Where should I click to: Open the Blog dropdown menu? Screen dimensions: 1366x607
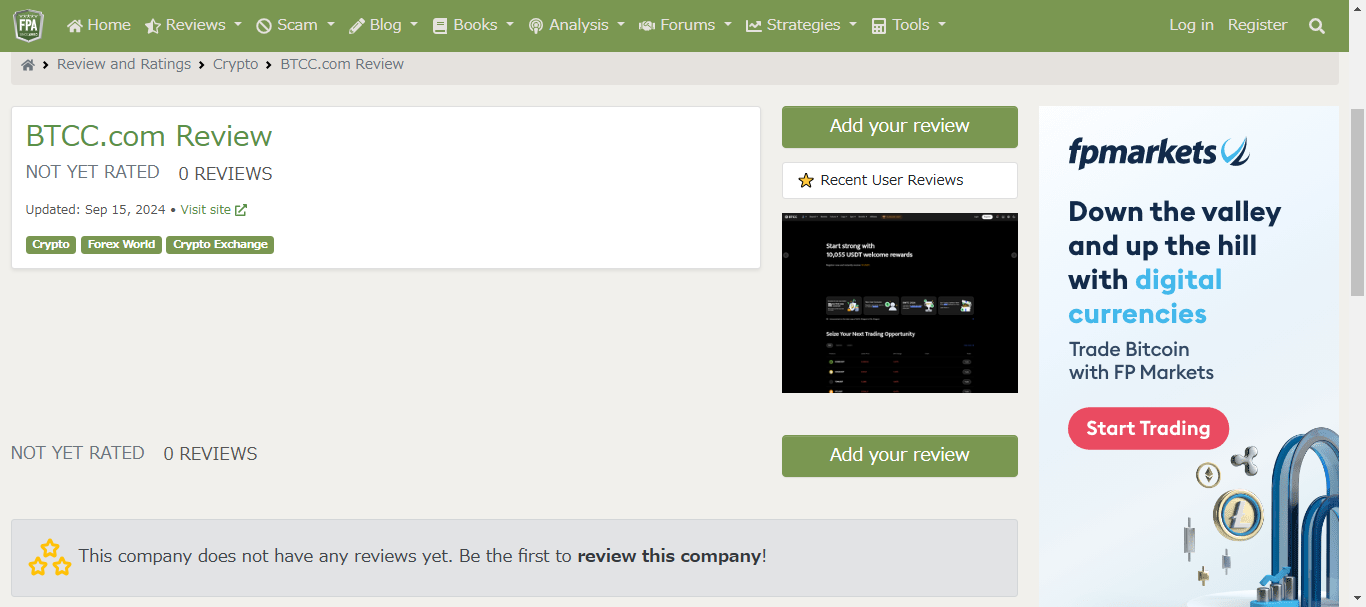coord(382,25)
